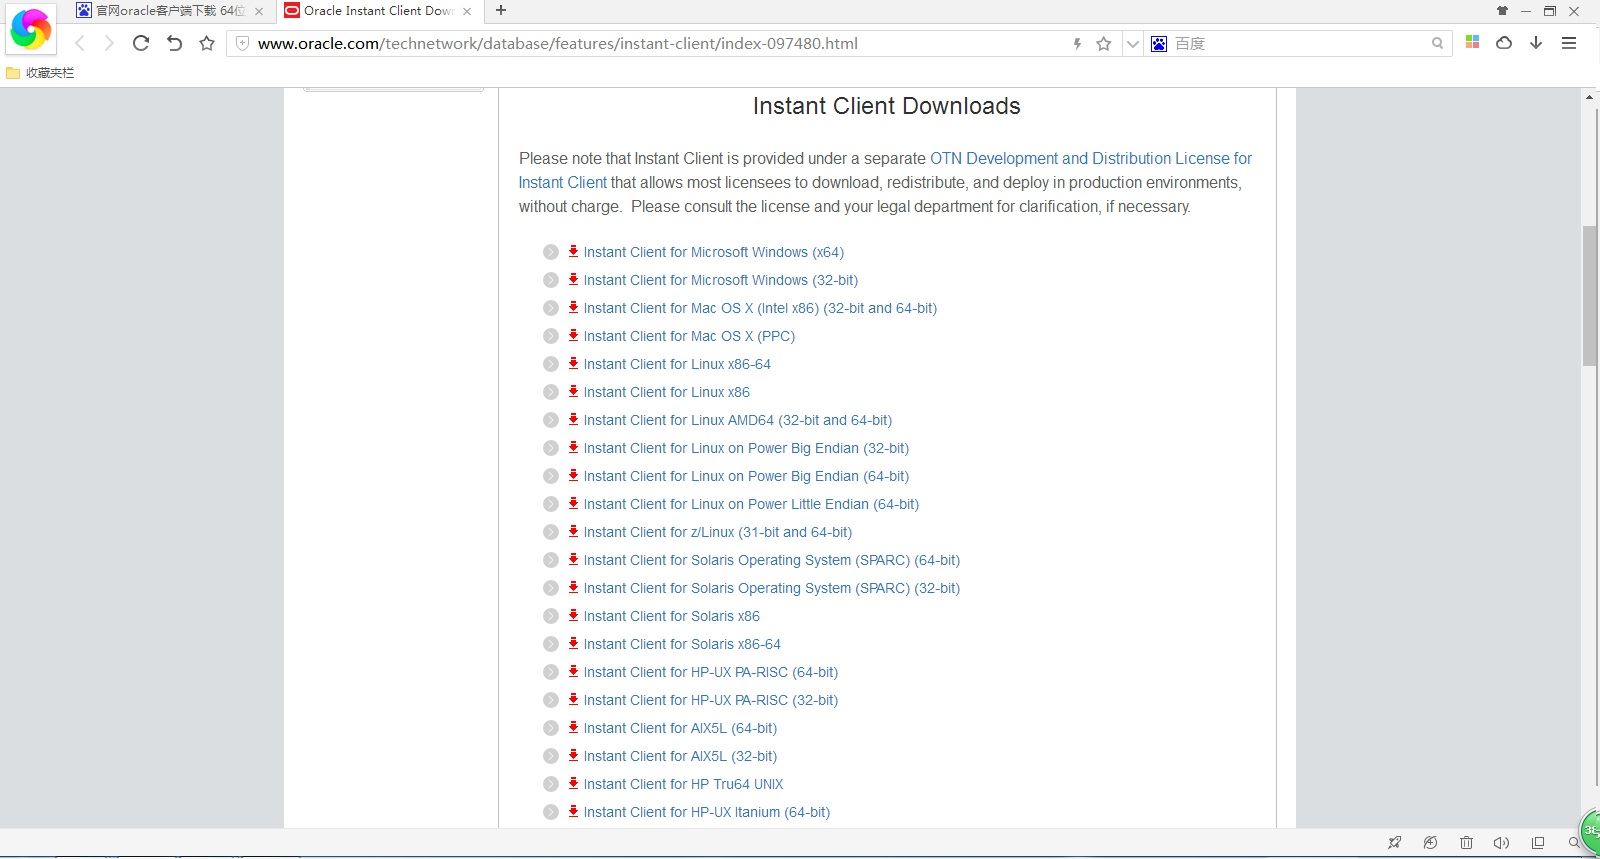Open a new tab with plus button
1600x859 pixels.
pos(501,10)
